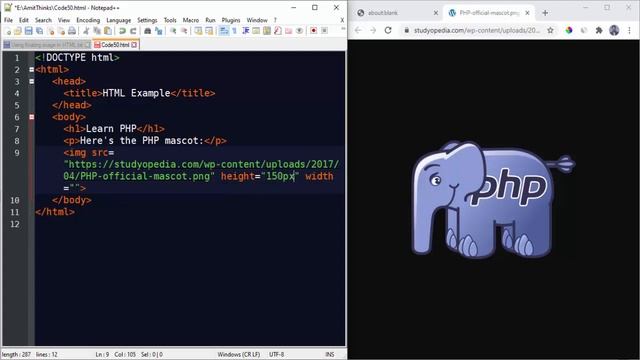Open the Chrome extensions puzzle icon

[599, 30]
